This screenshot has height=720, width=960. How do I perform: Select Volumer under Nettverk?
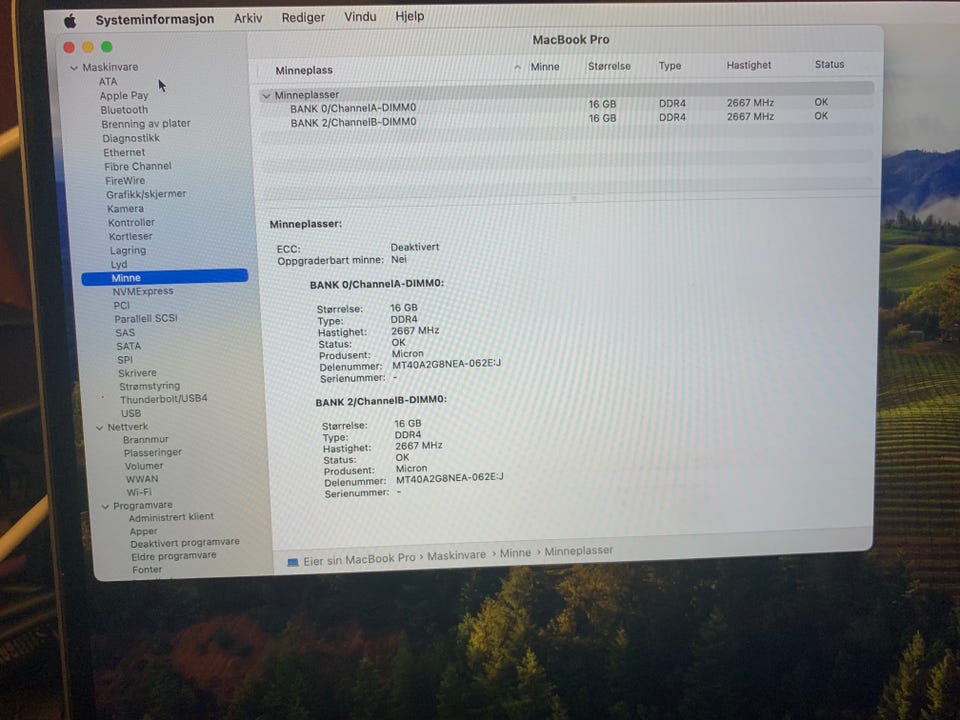[x=144, y=466]
